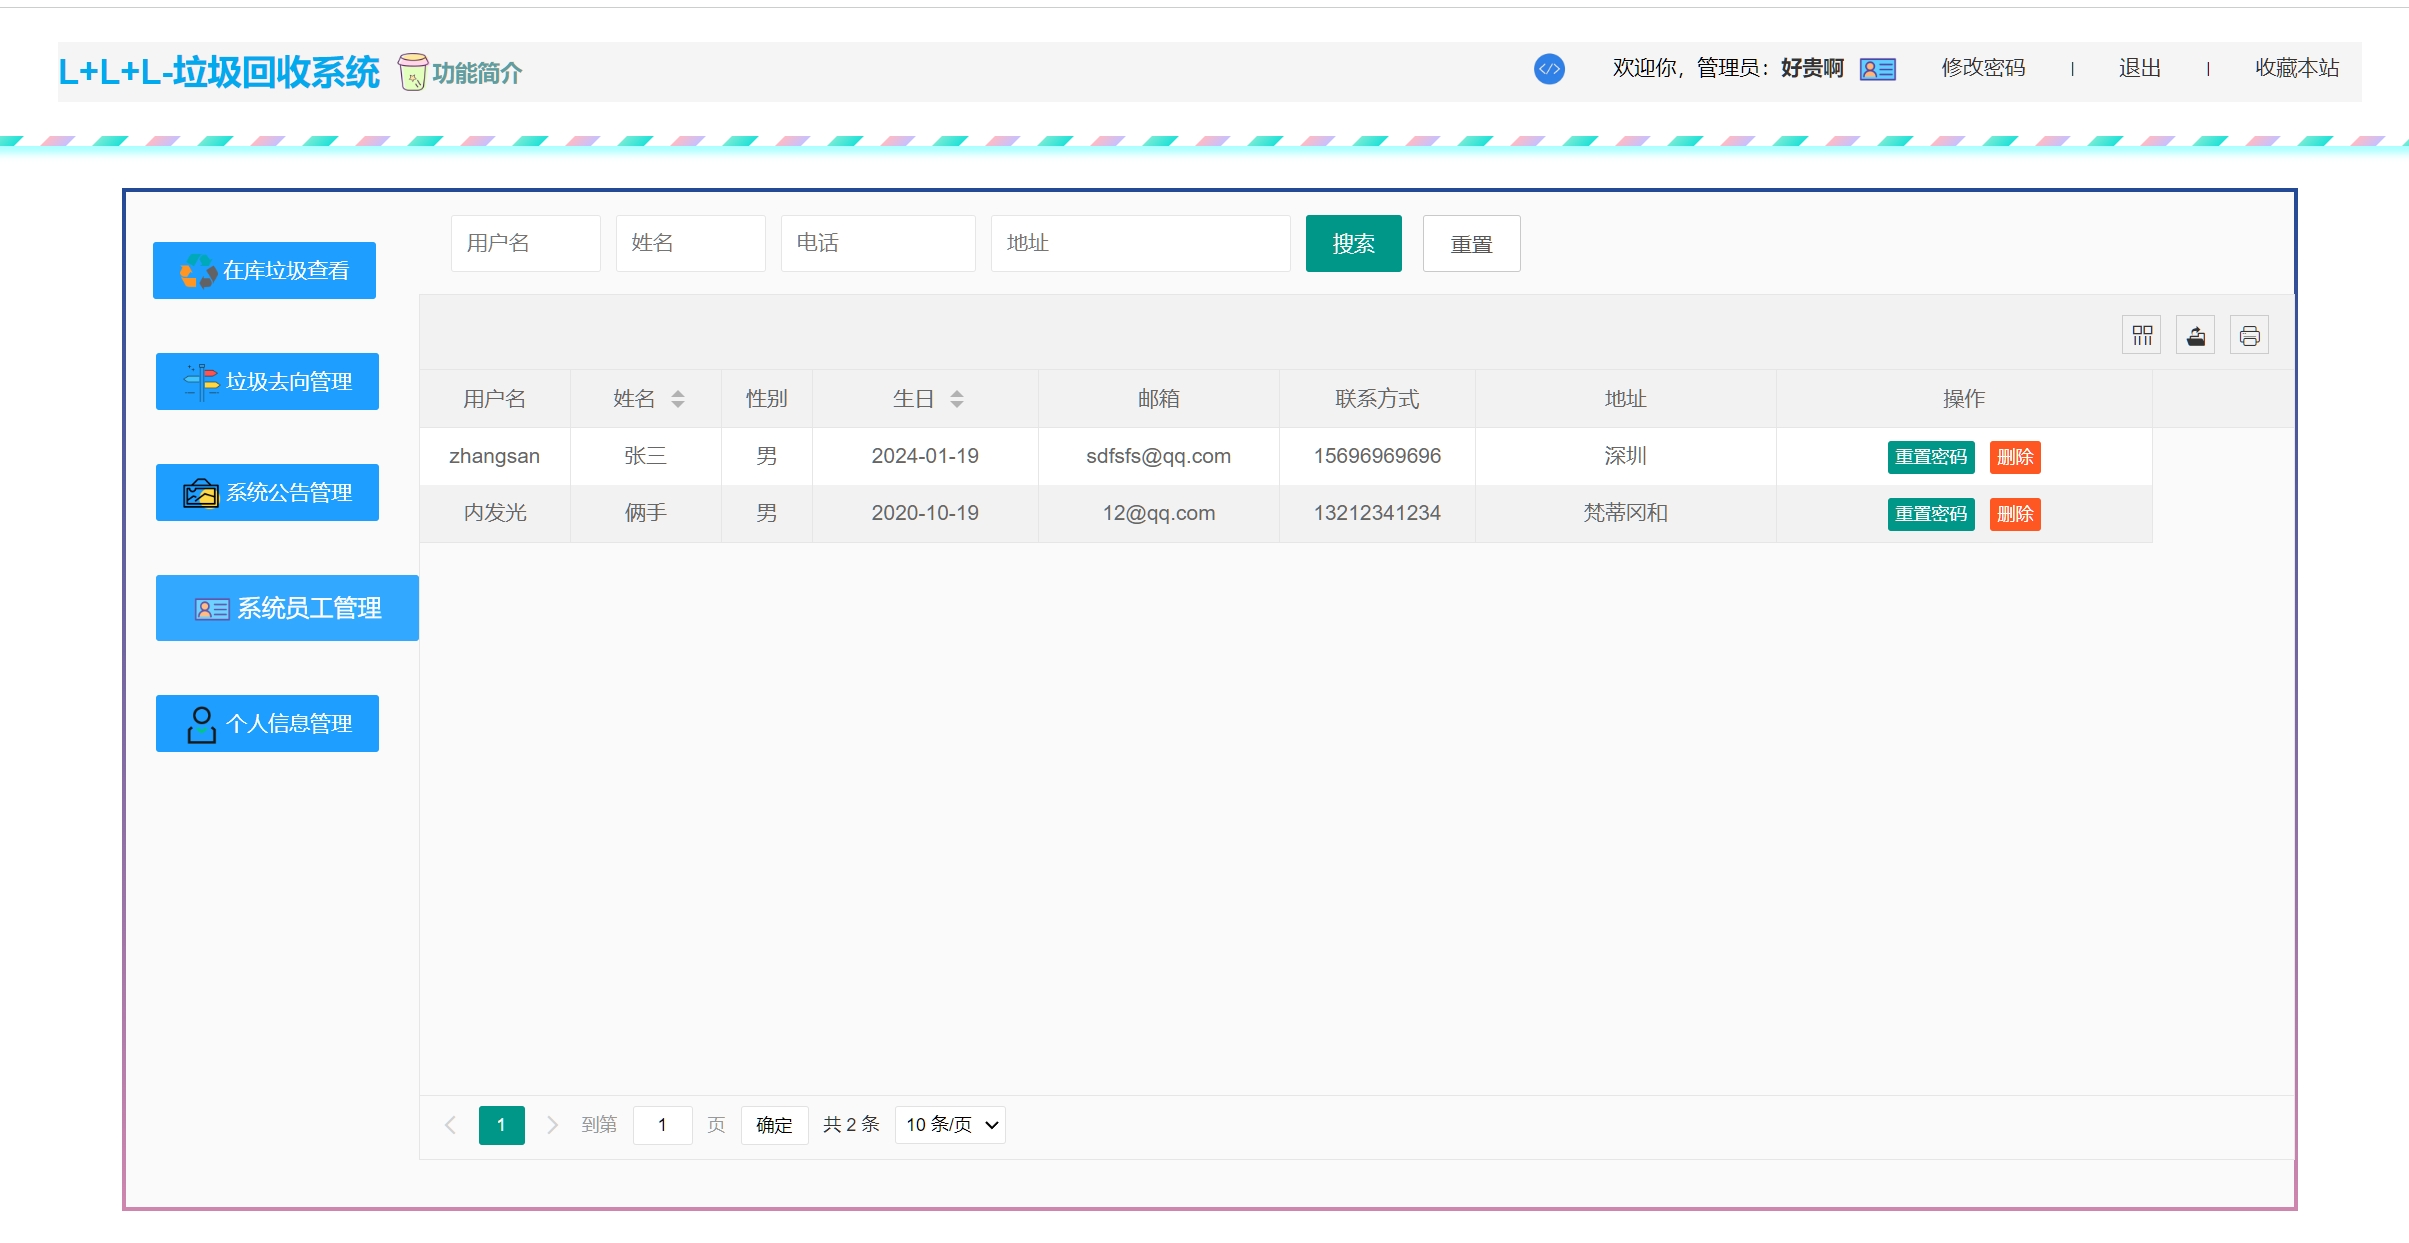Focus the 姓名 search field

[691, 243]
